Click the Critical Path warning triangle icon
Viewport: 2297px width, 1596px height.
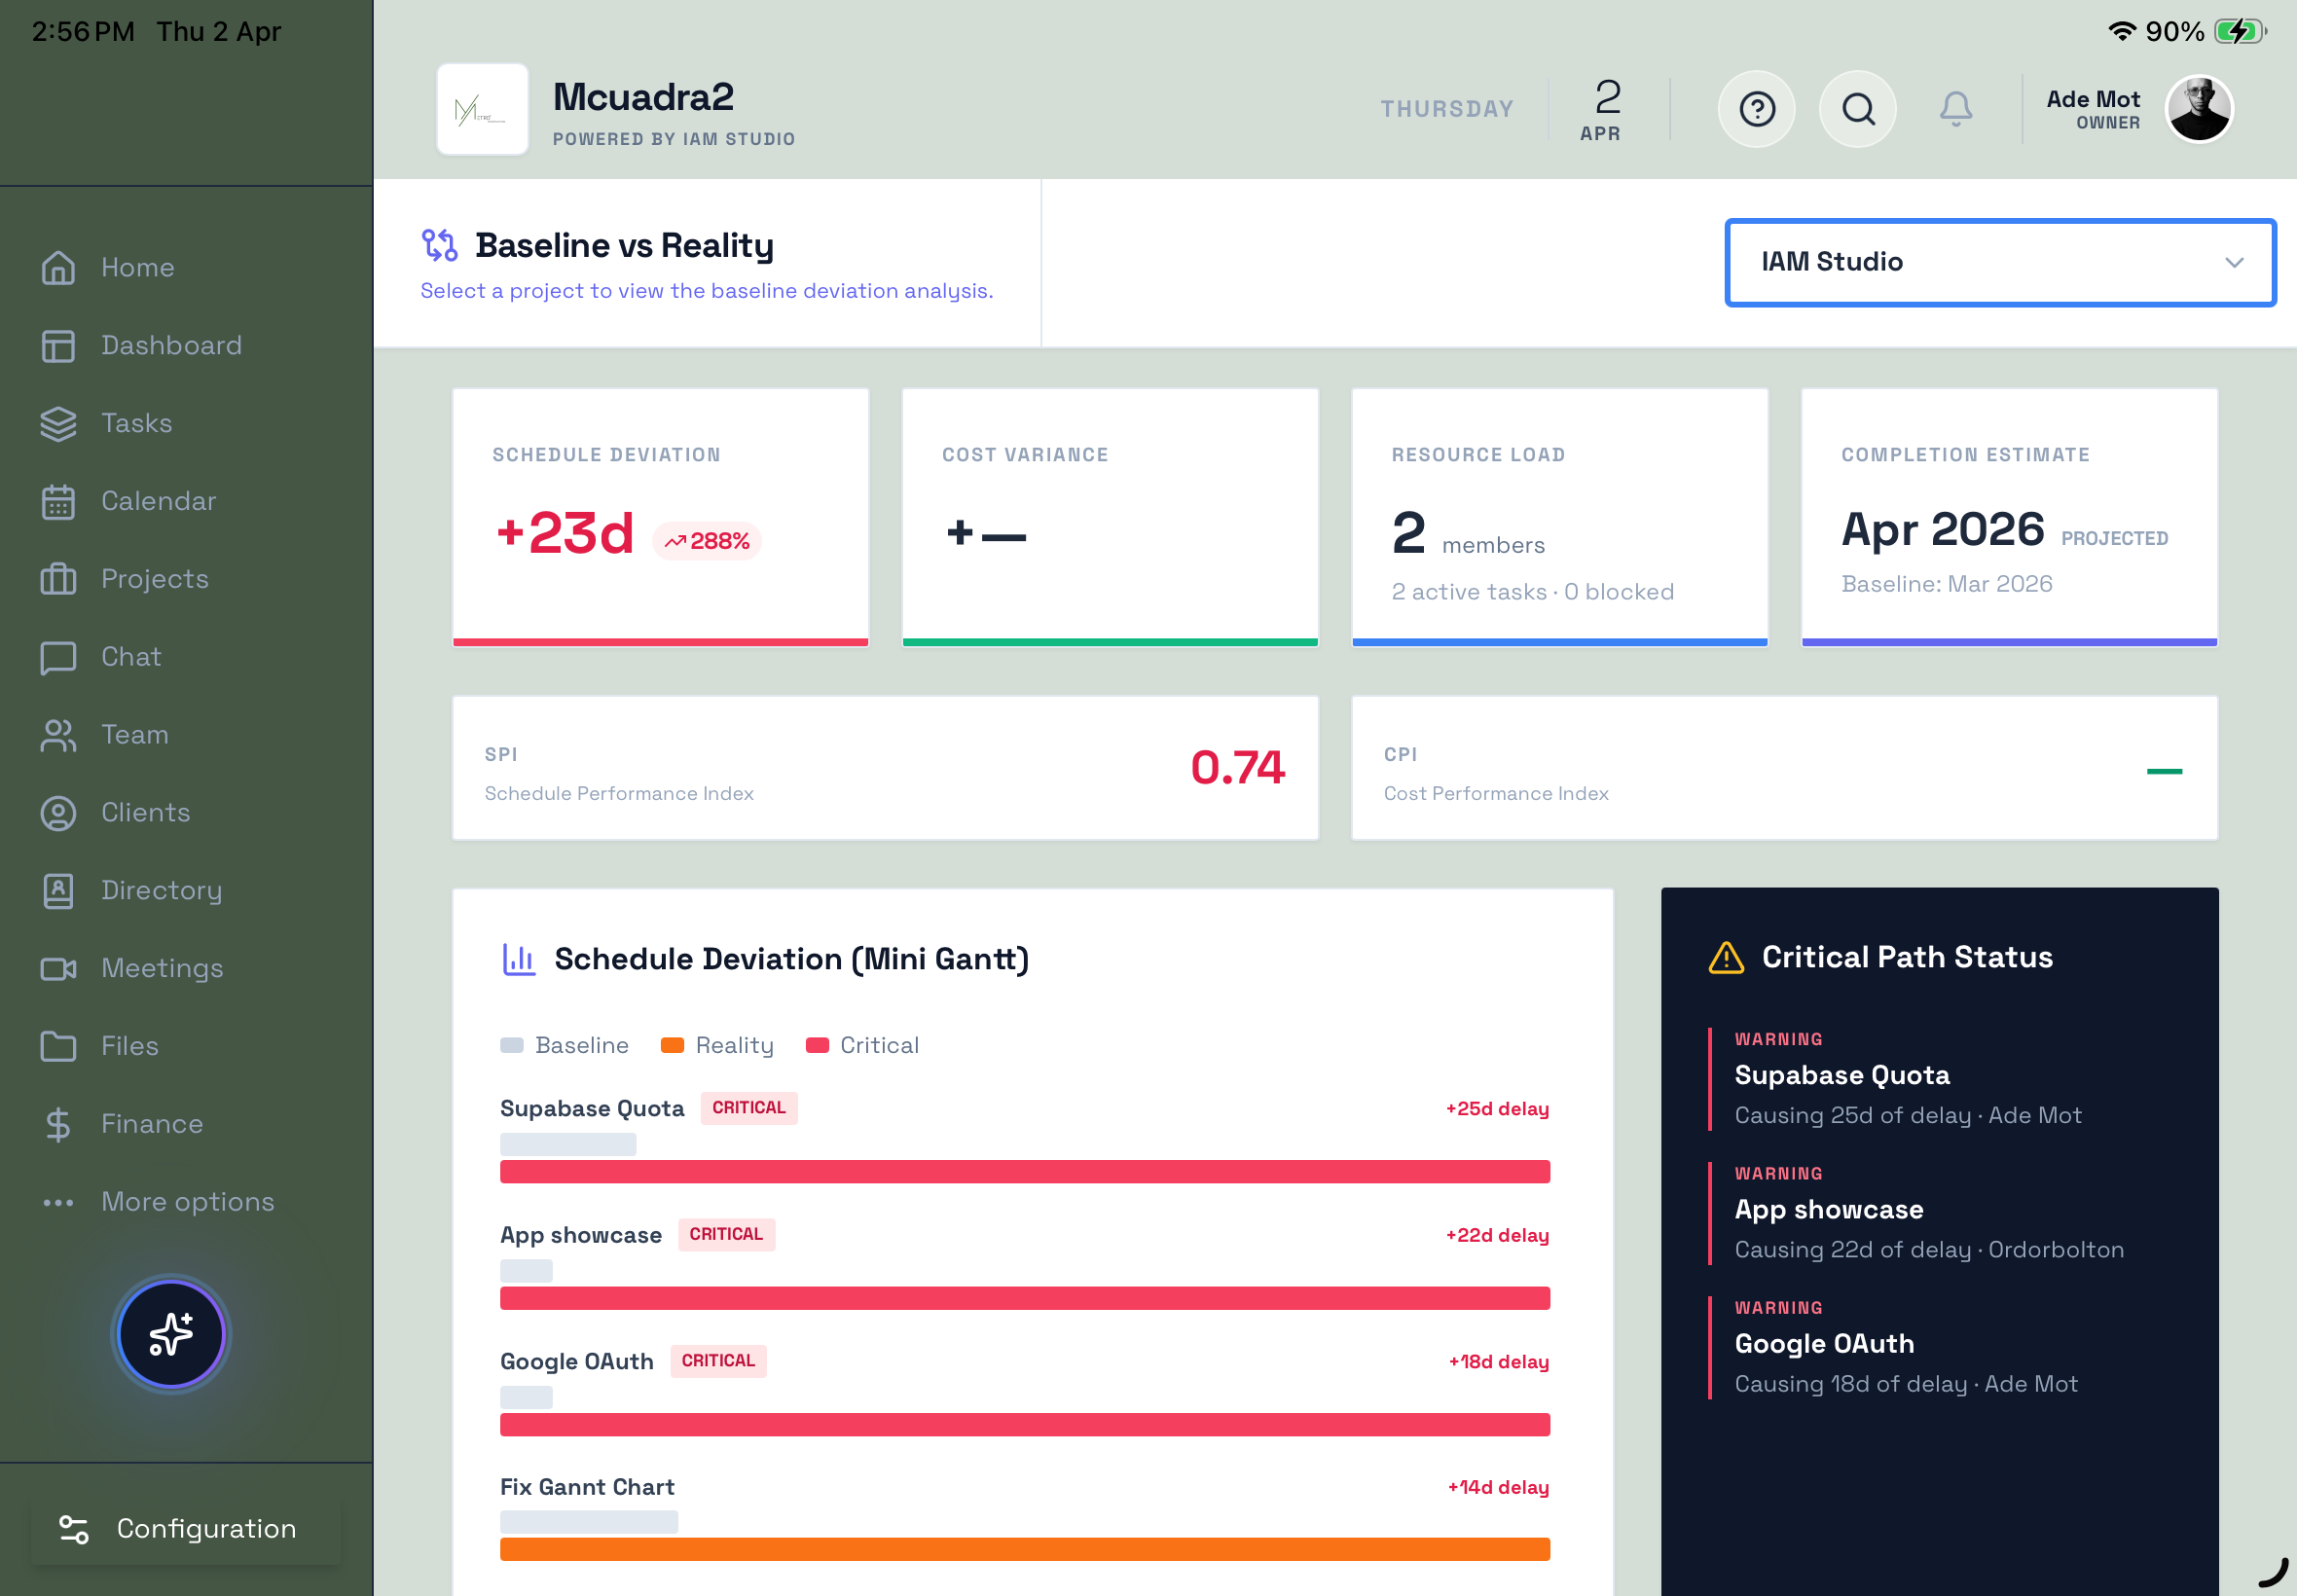tap(1726, 957)
